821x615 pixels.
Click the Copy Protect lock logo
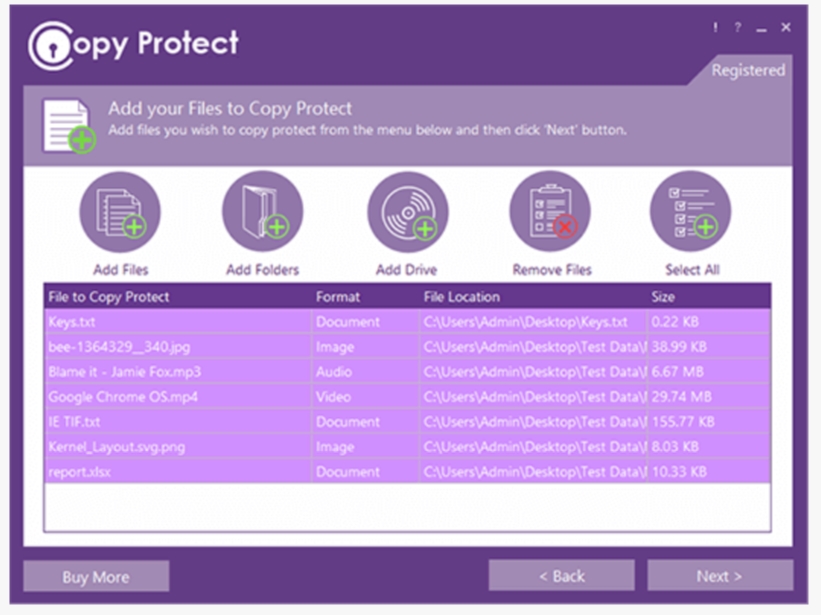(51, 46)
